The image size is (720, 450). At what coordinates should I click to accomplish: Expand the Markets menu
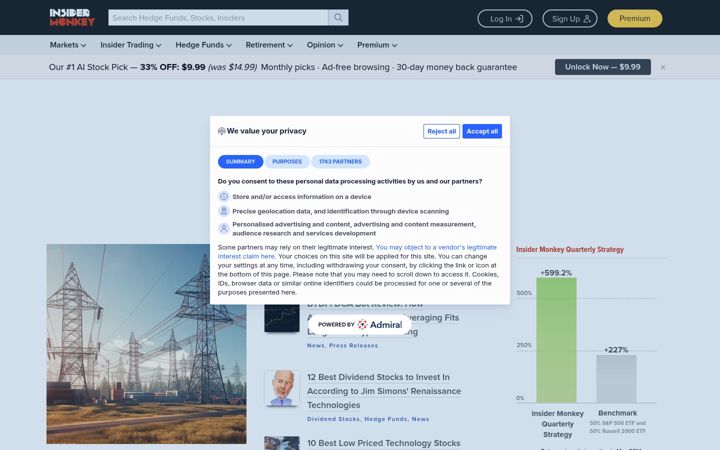[68, 45]
